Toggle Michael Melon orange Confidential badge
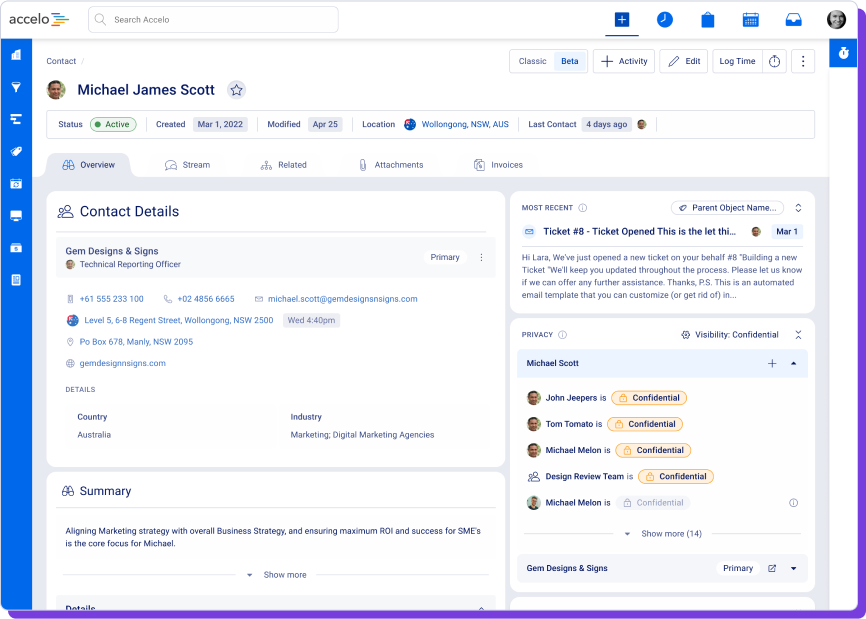The width and height of the screenshot is (866, 619). [653, 450]
